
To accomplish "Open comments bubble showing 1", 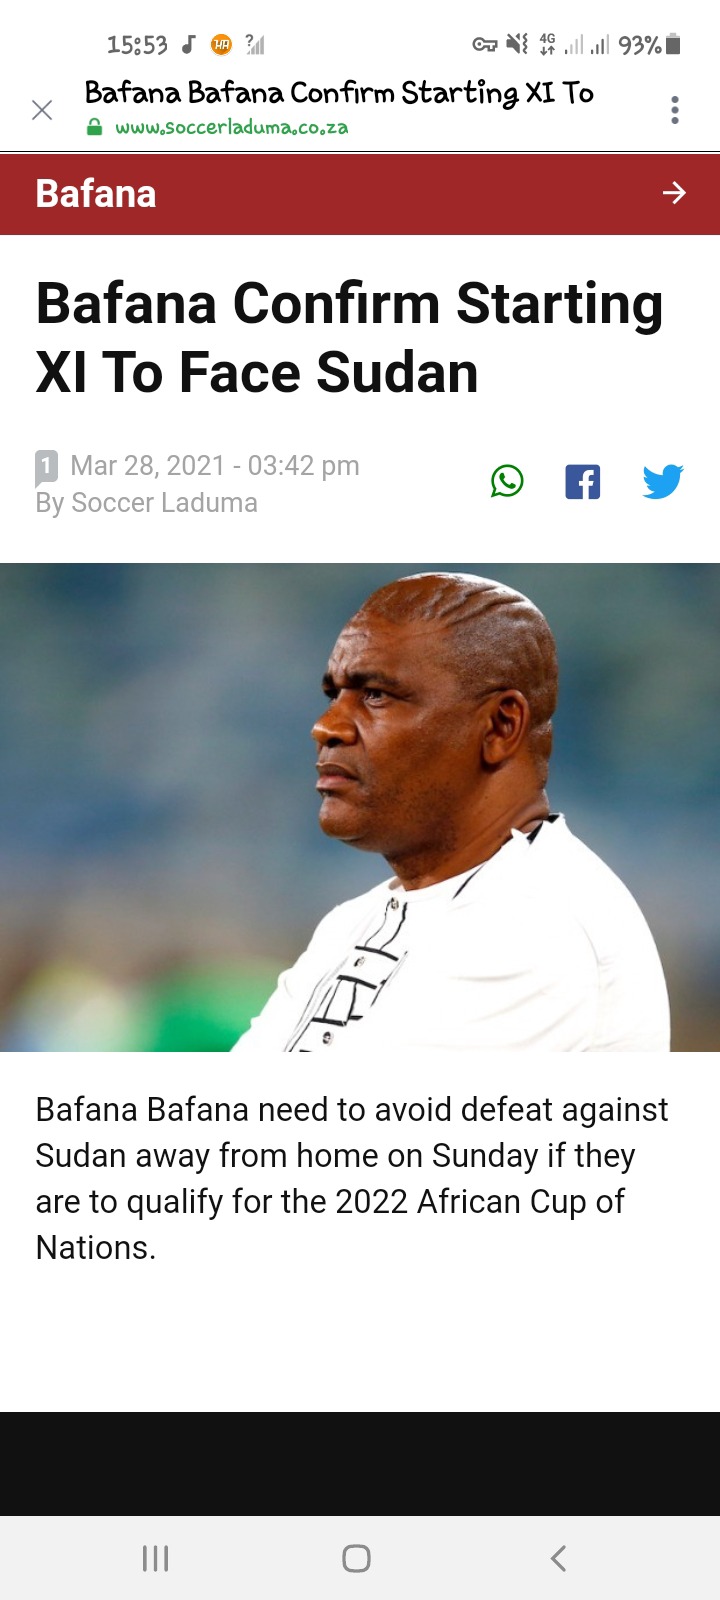I will click(46, 467).
